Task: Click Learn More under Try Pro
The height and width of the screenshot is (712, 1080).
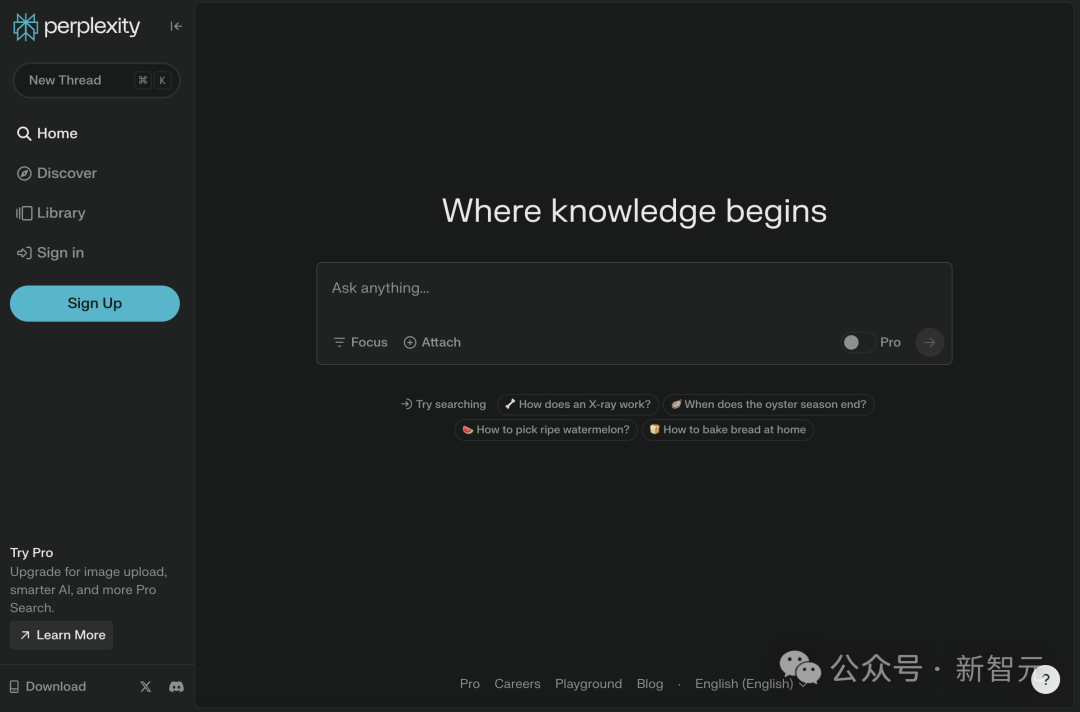Action: point(62,636)
